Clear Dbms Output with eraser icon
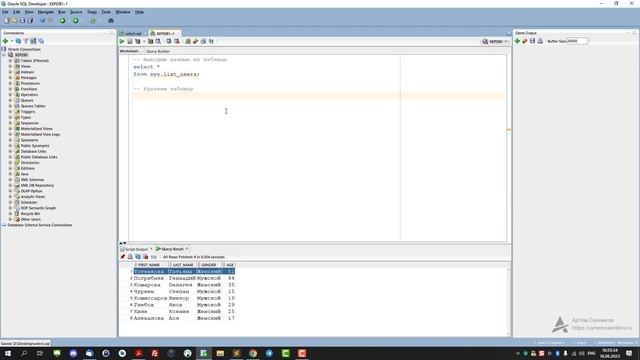640x360 pixels. coord(525,41)
